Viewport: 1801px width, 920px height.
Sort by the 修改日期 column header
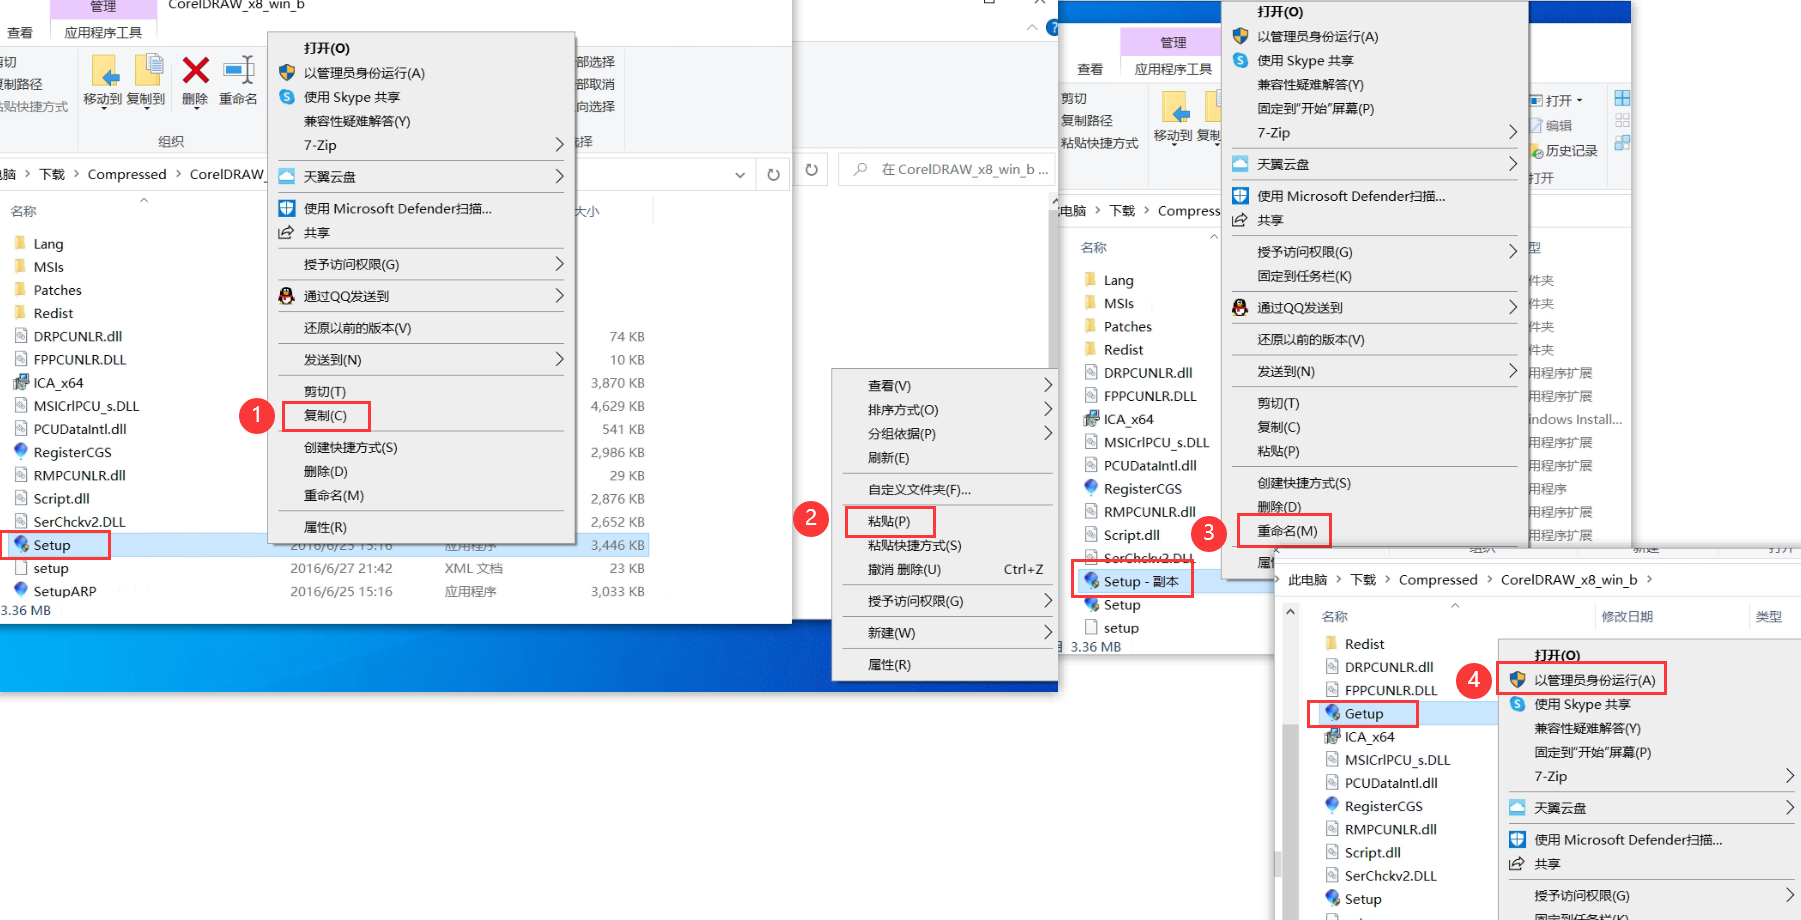[1626, 617]
